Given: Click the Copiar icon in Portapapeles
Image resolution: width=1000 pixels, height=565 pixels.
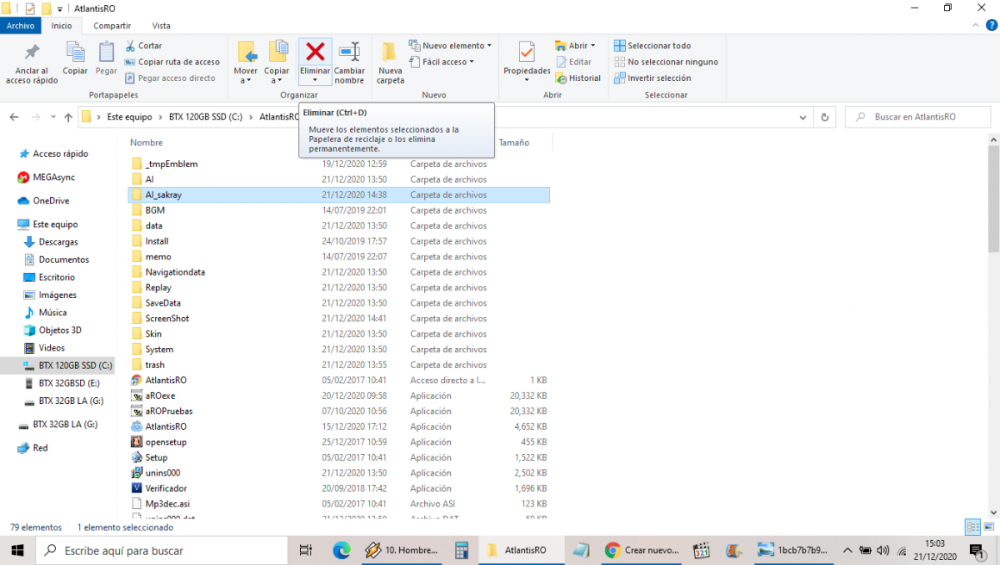Looking at the screenshot, I should pyautogui.click(x=75, y=58).
